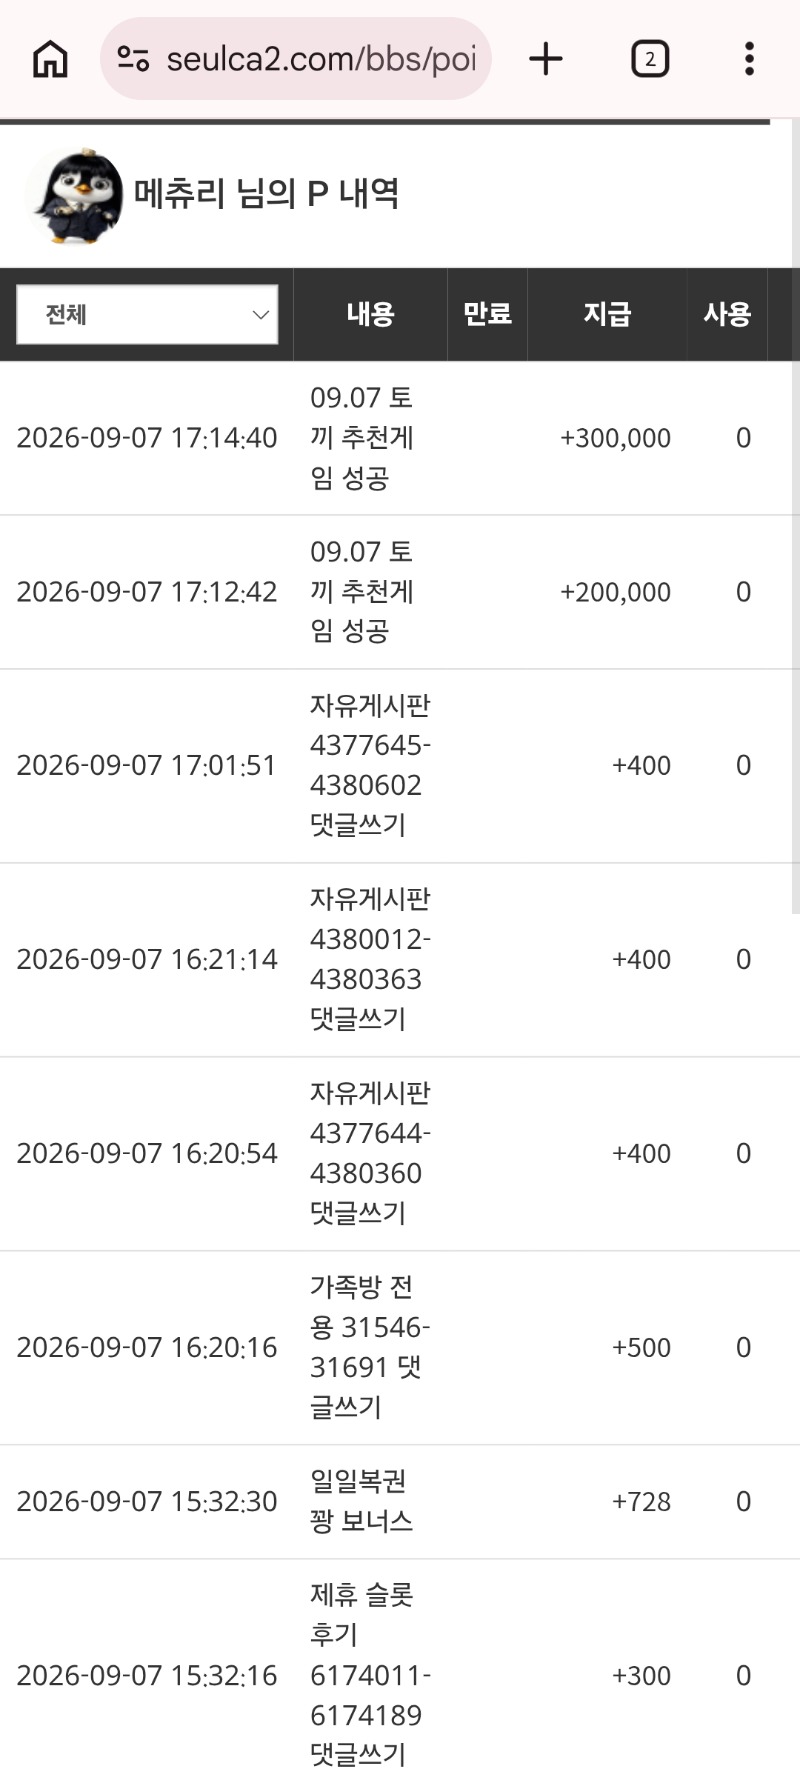The image size is (800, 1786).
Task: Click the dropdown chevron arrow next to 전체
Action: coord(261,315)
